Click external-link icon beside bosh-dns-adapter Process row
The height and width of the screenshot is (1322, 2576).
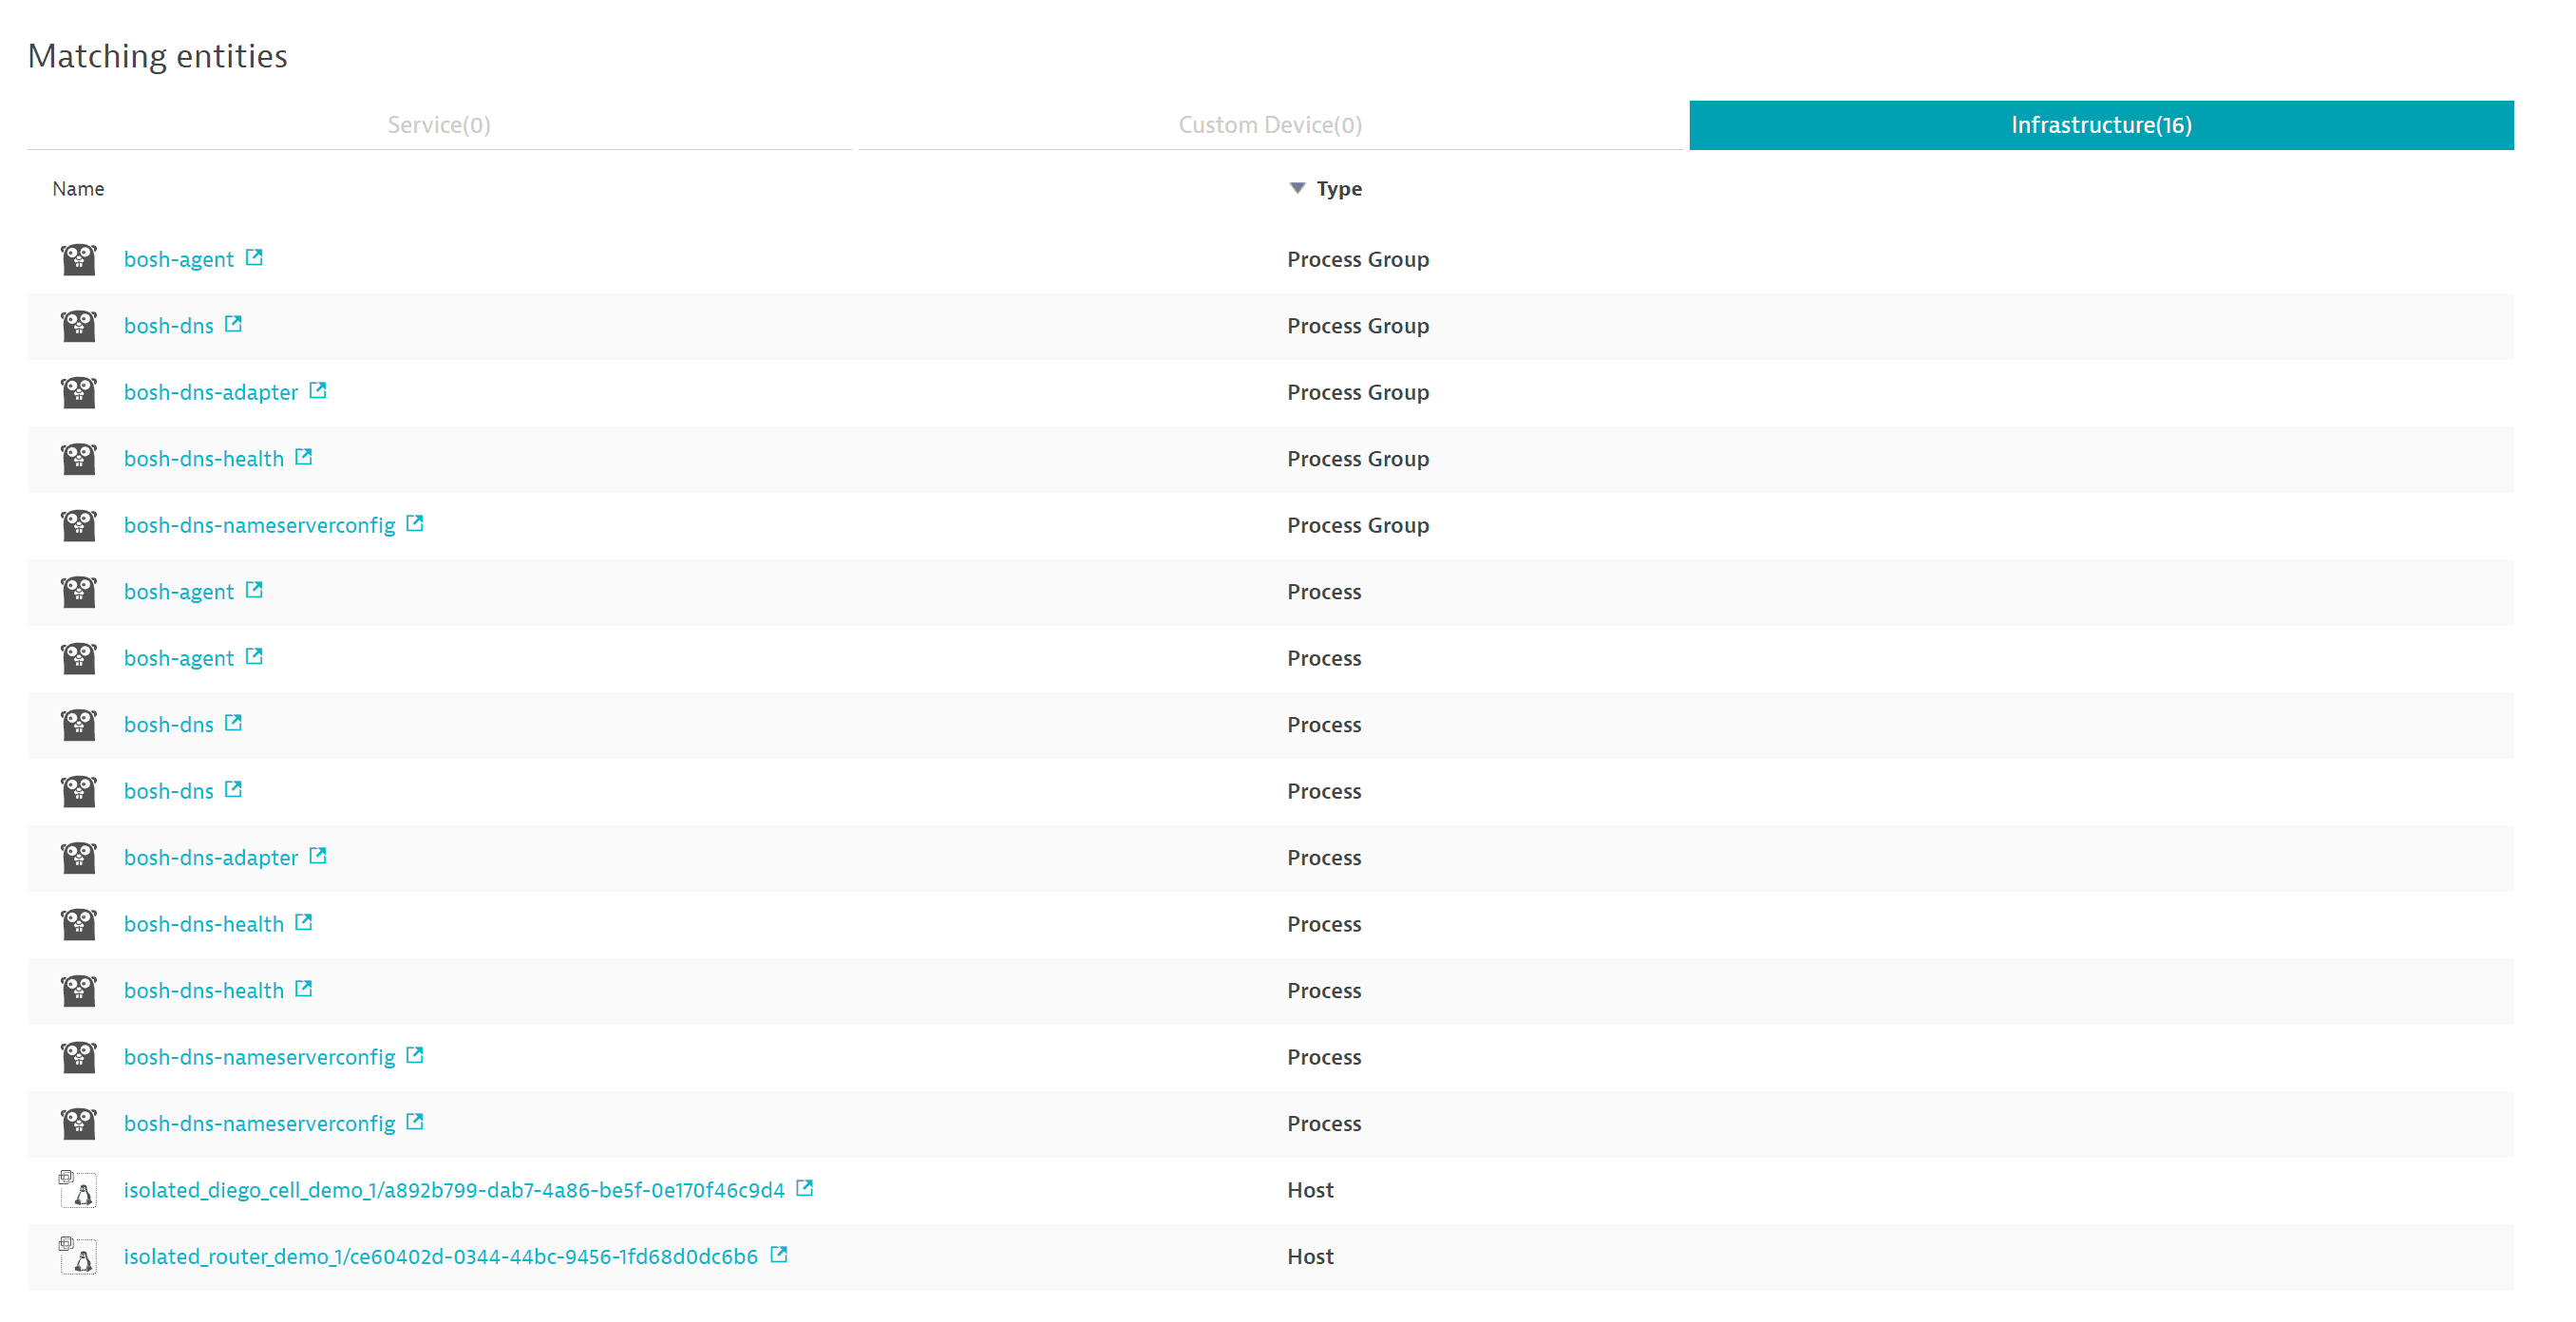(x=318, y=856)
